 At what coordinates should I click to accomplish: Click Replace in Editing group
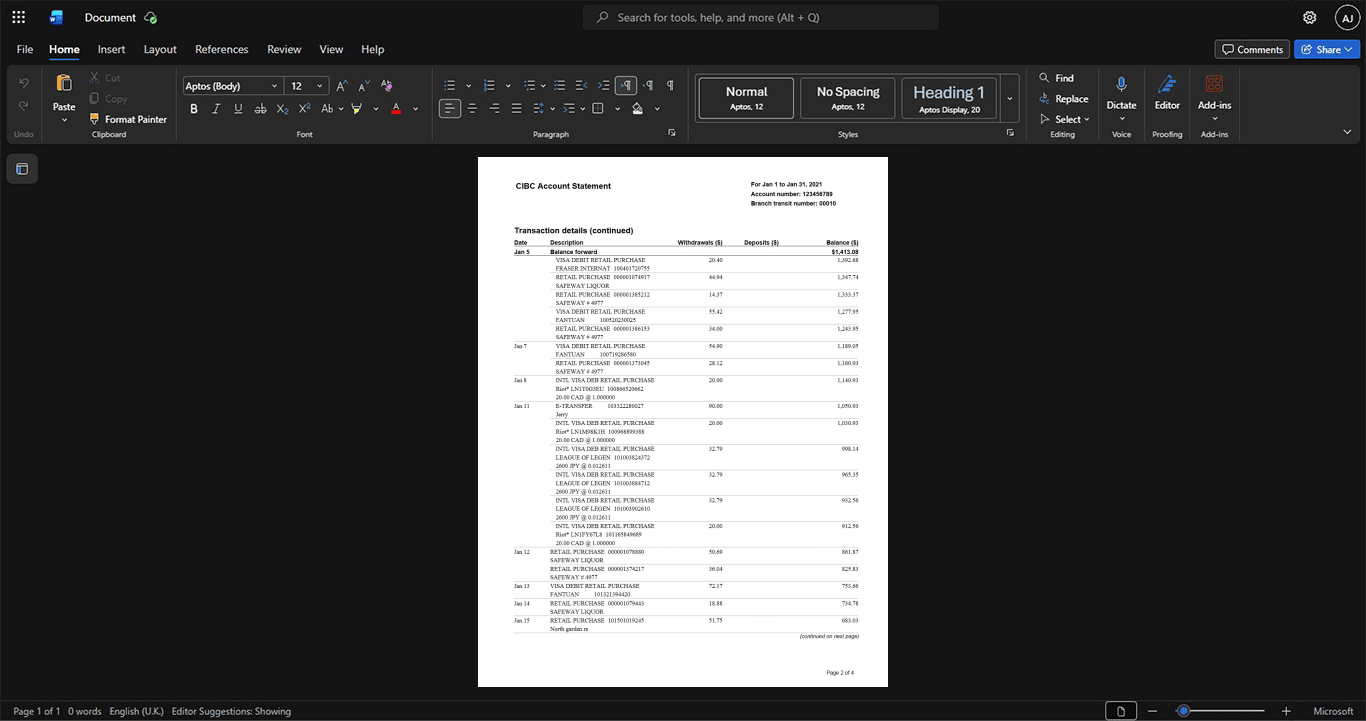point(1063,99)
